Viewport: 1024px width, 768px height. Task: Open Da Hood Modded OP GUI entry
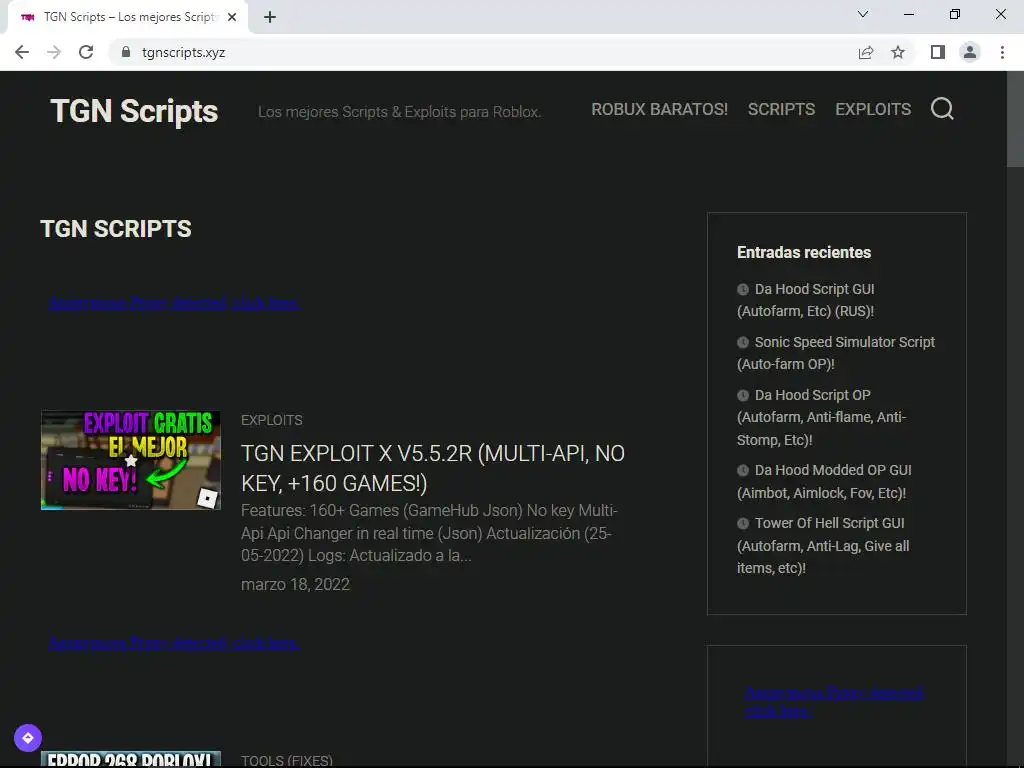[824, 481]
